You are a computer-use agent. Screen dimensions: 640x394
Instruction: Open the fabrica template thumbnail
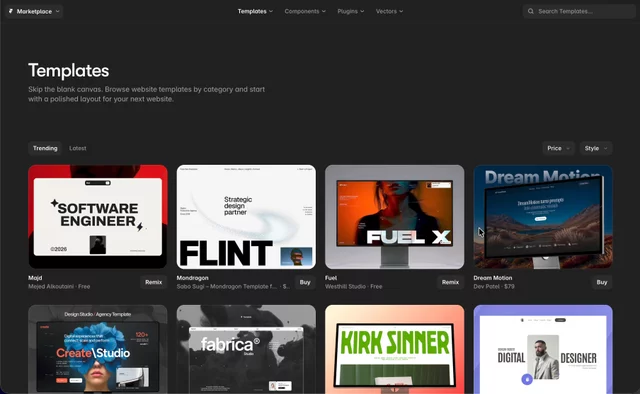246,349
